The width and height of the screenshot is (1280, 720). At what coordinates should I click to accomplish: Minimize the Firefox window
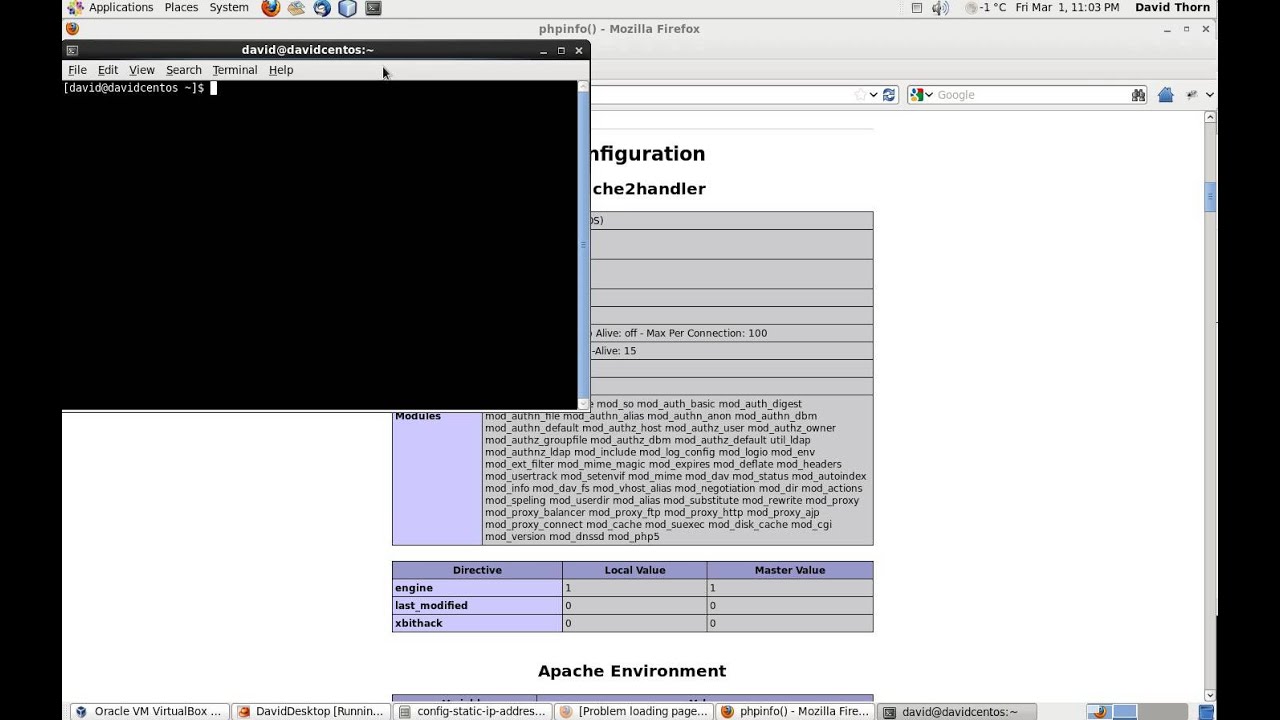(1167, 29)
